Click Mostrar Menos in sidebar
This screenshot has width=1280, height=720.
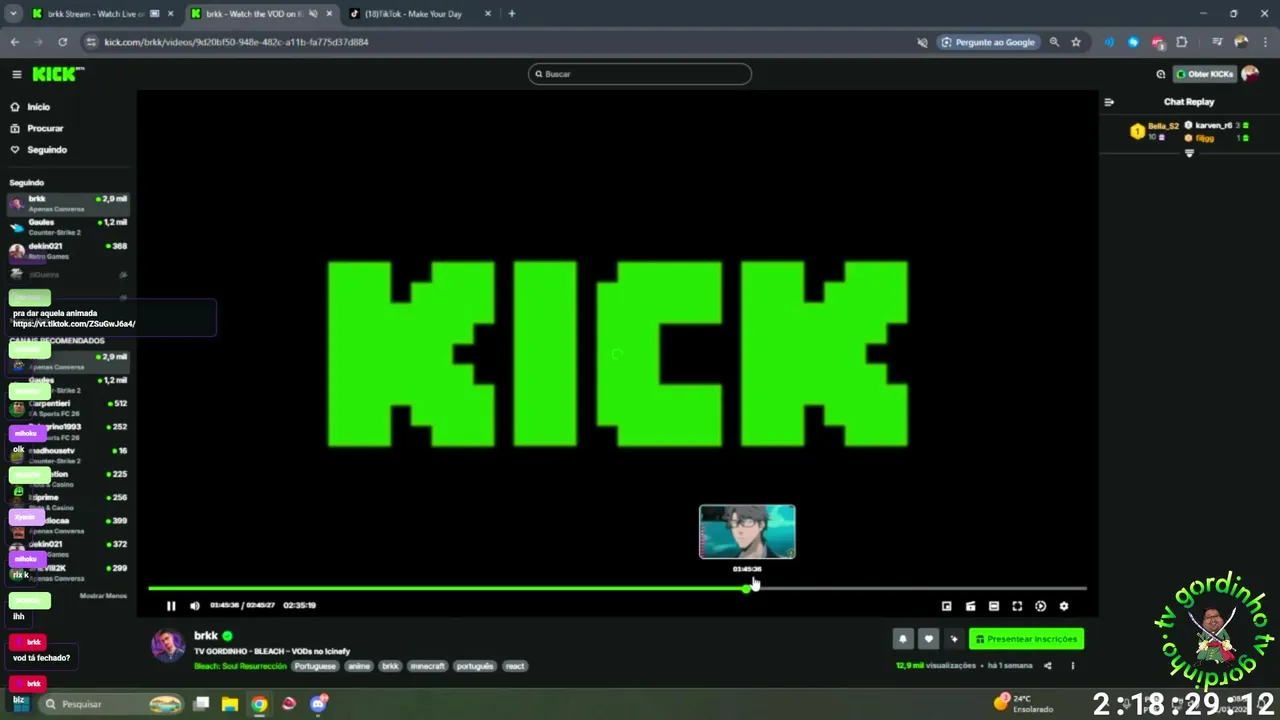point(103,596)
